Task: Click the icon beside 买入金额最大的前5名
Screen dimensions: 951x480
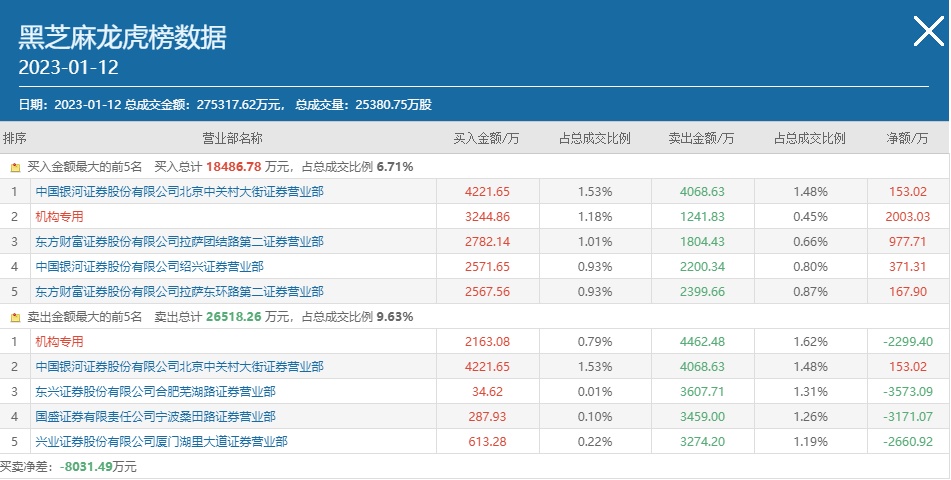Action: tap(15, 167)
